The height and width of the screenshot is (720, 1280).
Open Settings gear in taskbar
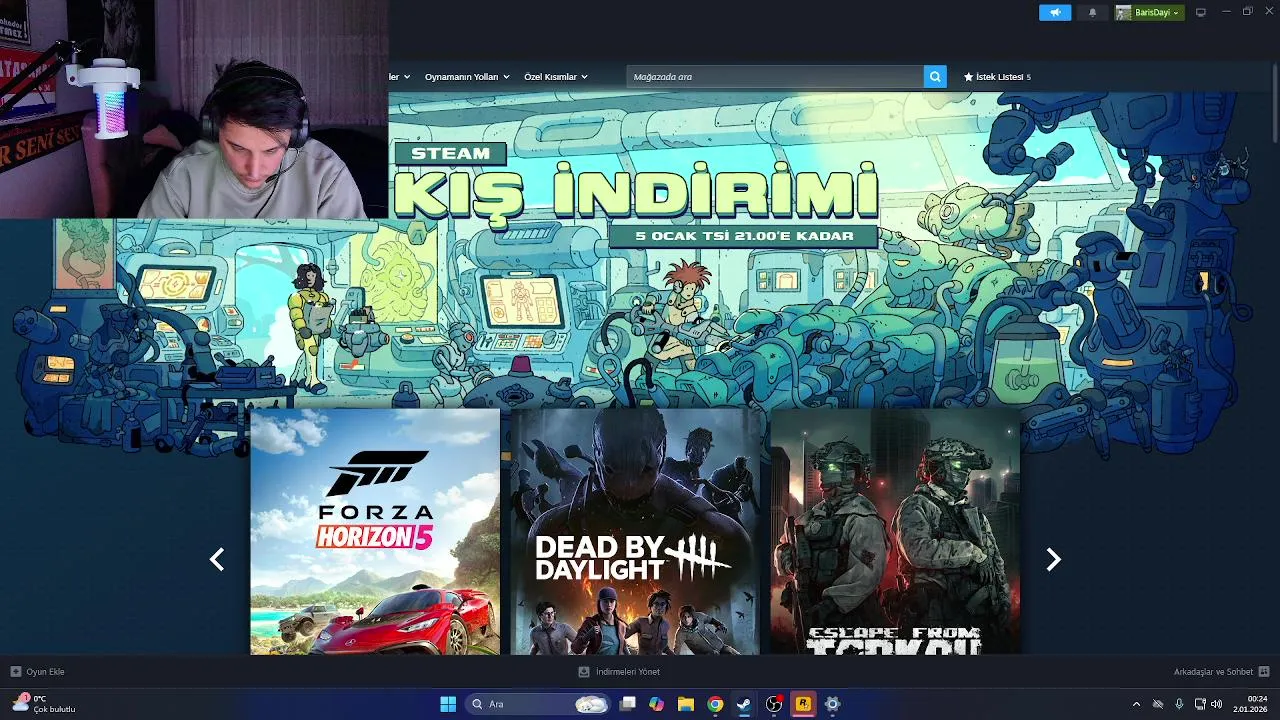click(832, 704)
